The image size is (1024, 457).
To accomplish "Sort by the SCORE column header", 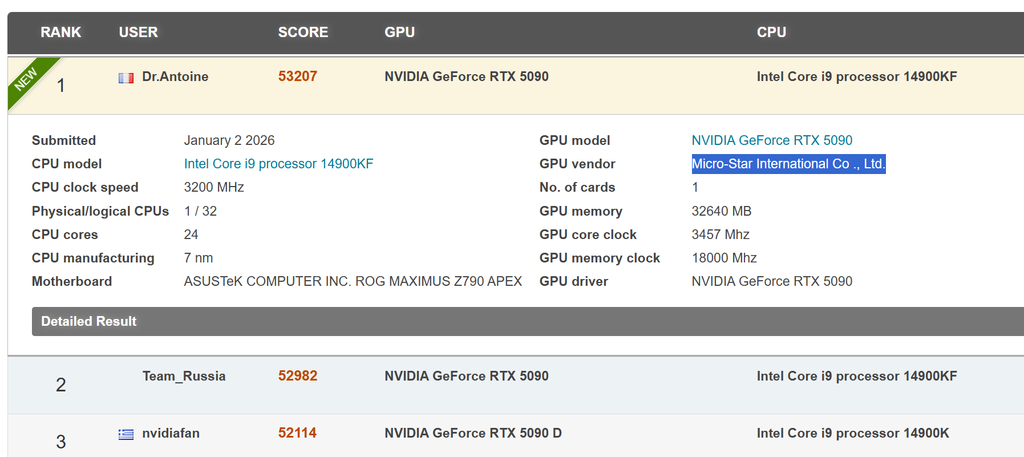I will coord(303,32).
